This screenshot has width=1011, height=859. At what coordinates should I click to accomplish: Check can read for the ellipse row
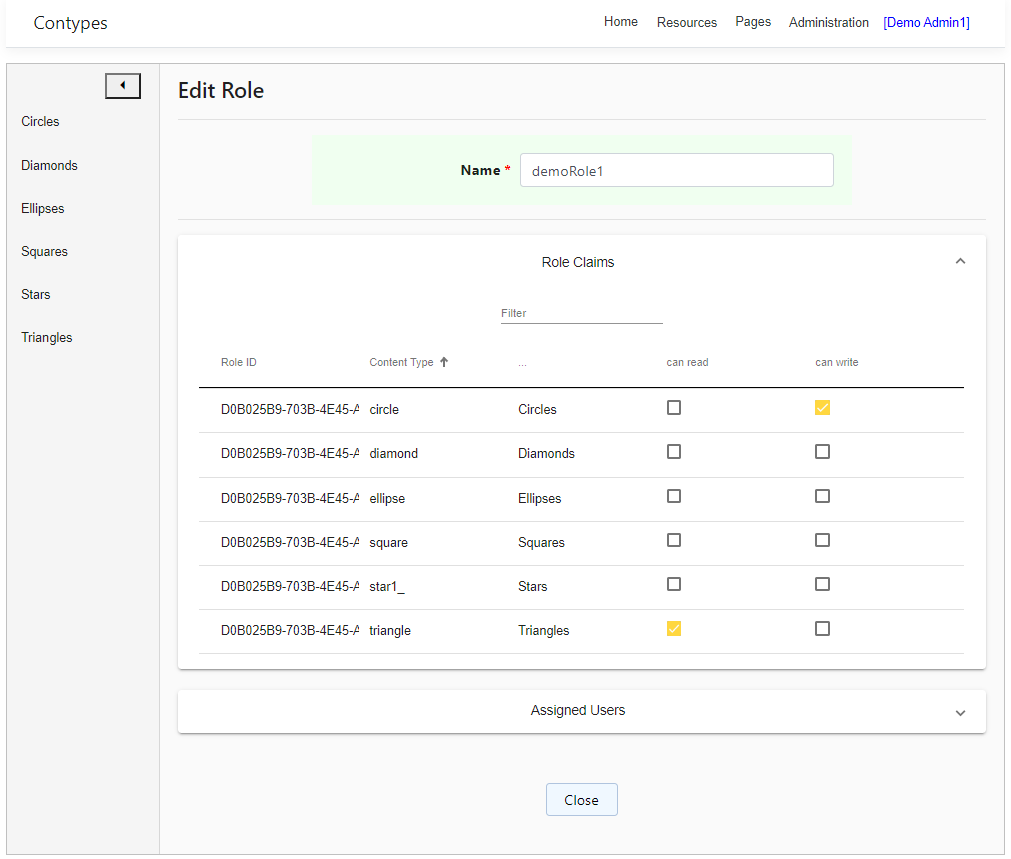coord(674,496)
